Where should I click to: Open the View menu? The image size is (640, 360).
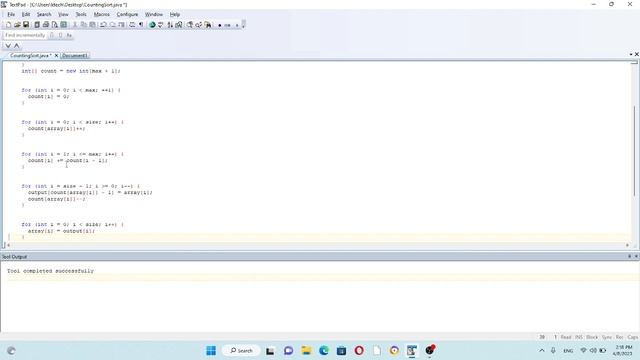63,14
